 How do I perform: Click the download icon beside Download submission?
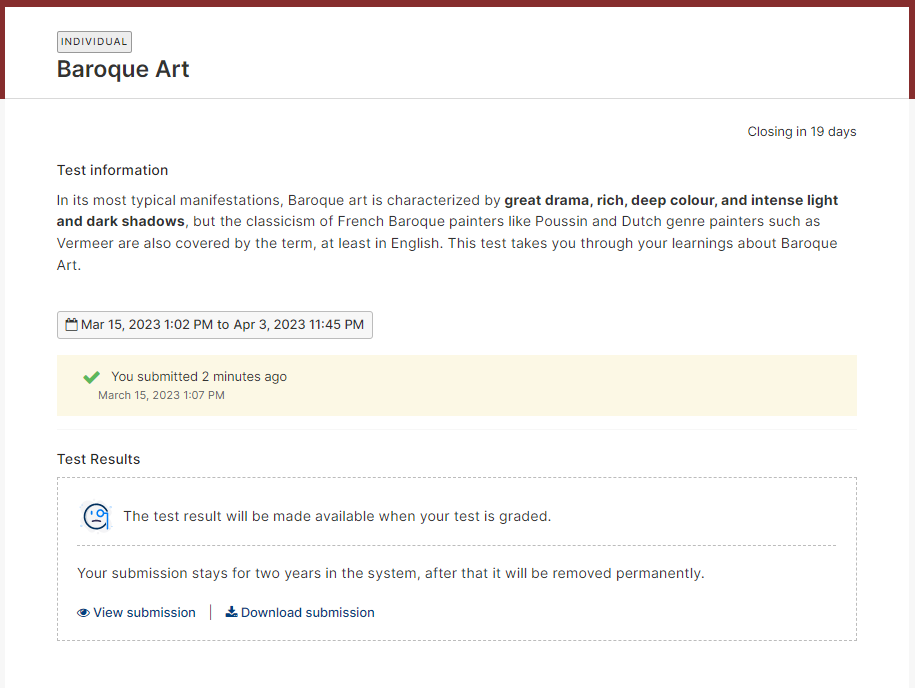[x=232, y=612]
